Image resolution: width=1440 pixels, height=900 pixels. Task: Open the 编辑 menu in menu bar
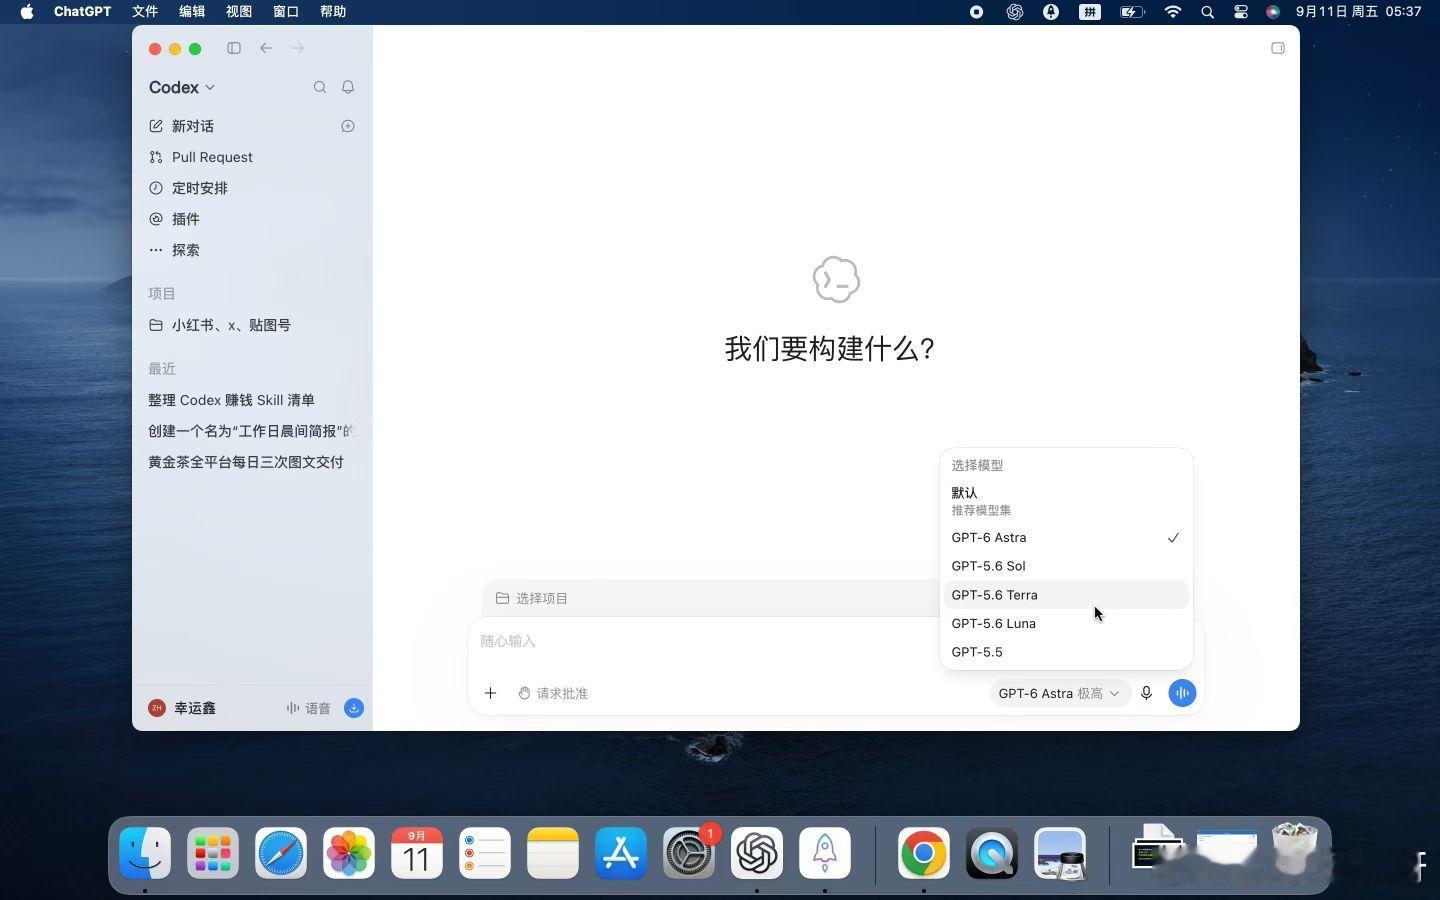pyautogui.click(x=192, y=12)
